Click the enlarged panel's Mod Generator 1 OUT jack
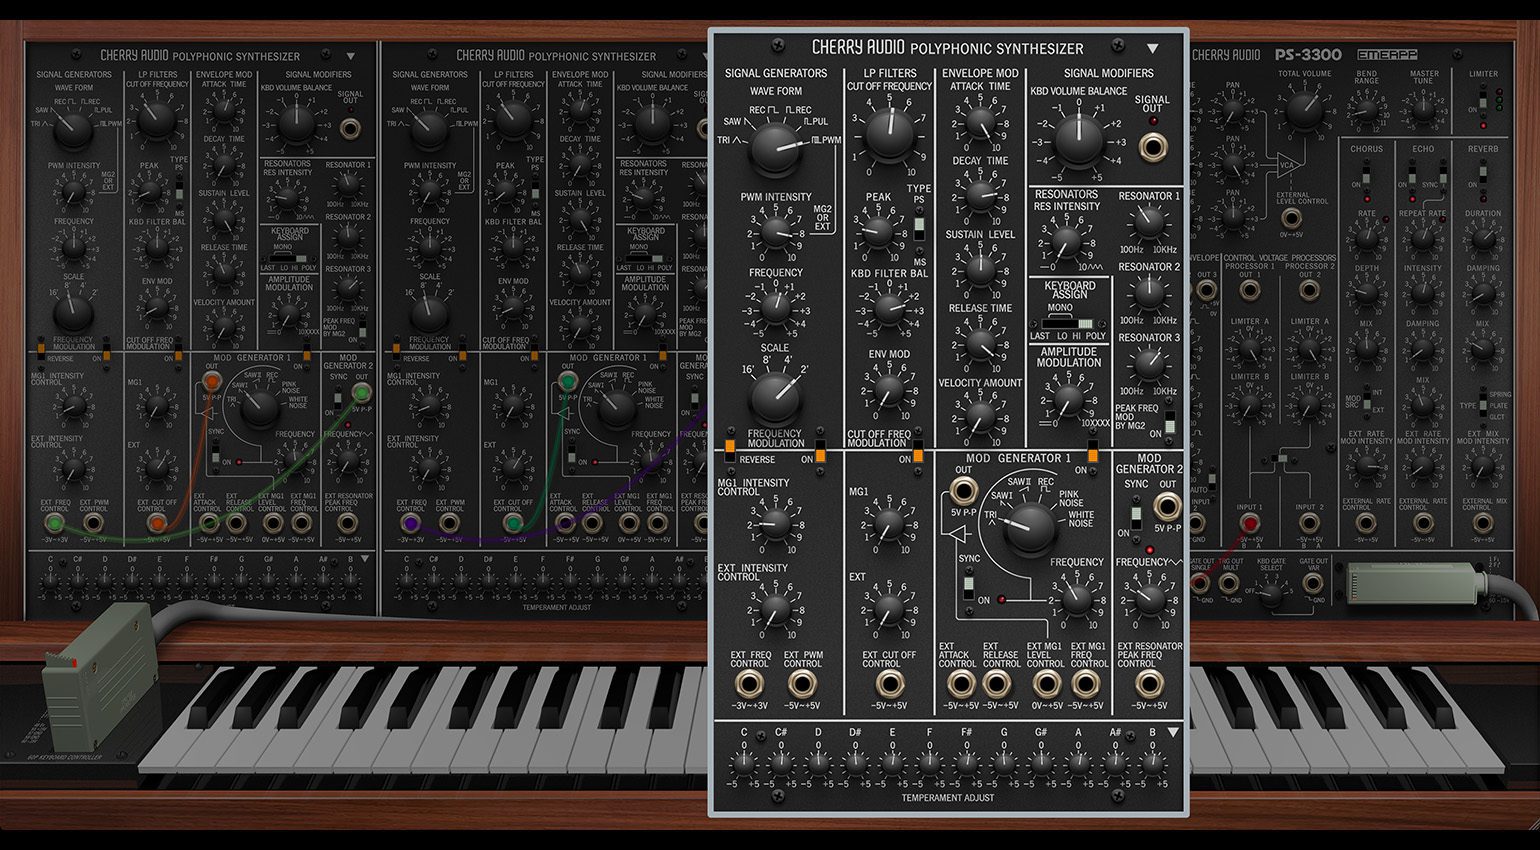This screenshot has height=850, width=1540. [963, 490]
